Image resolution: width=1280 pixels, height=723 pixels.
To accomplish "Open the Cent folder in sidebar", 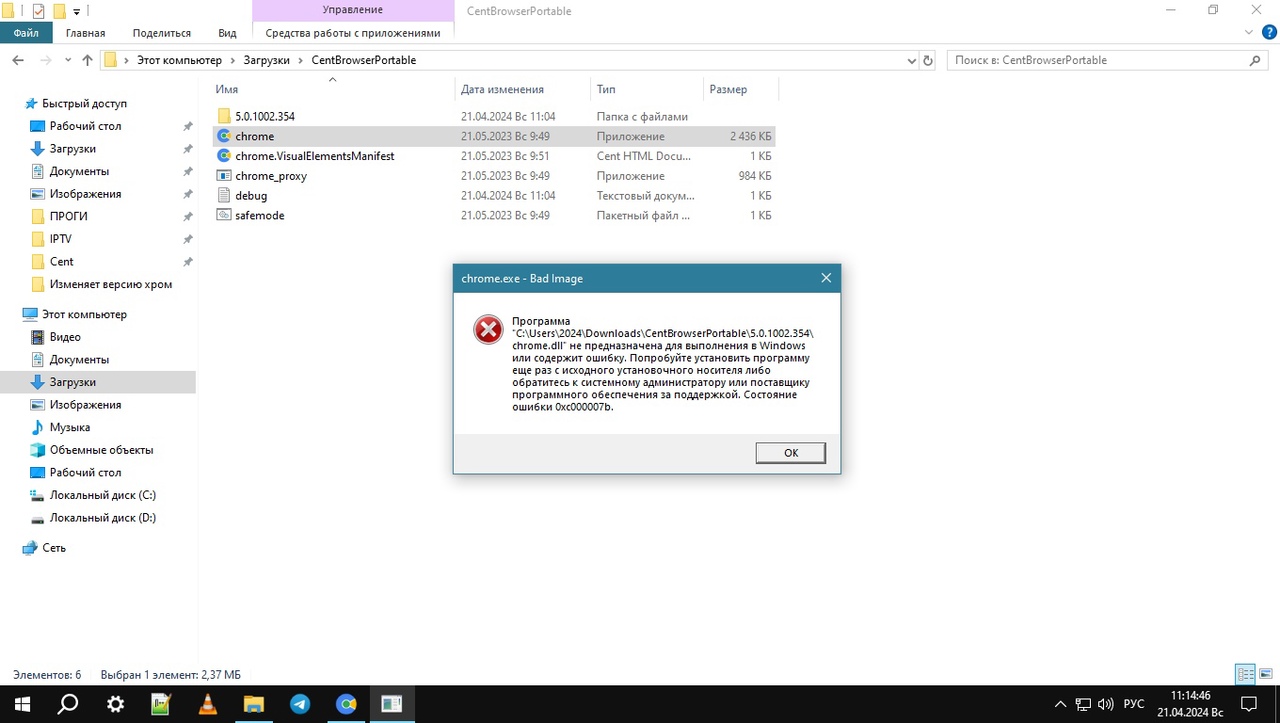I will pos(62,261).
